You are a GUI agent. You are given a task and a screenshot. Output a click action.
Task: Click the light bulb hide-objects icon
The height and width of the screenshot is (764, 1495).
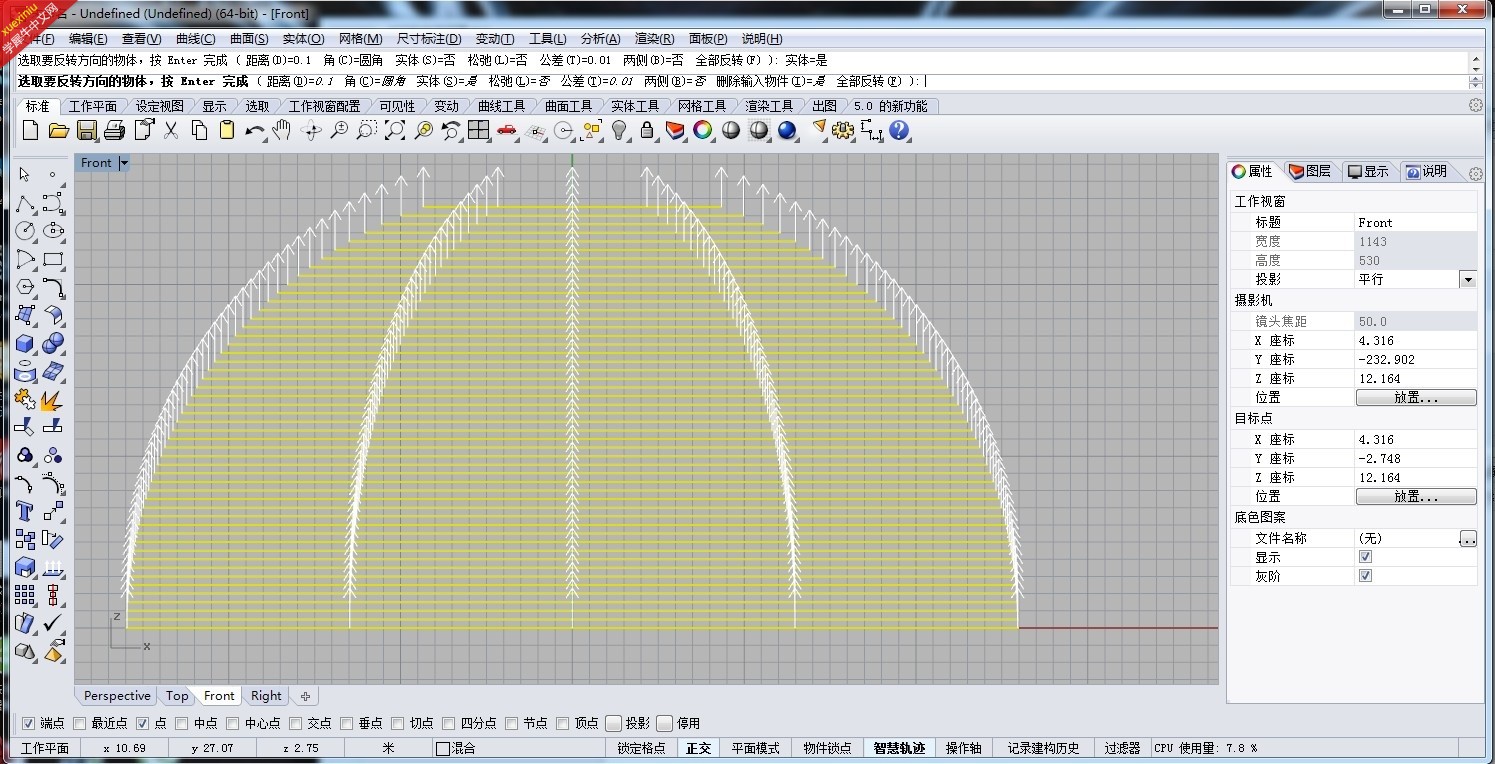[x=619, y=131]
